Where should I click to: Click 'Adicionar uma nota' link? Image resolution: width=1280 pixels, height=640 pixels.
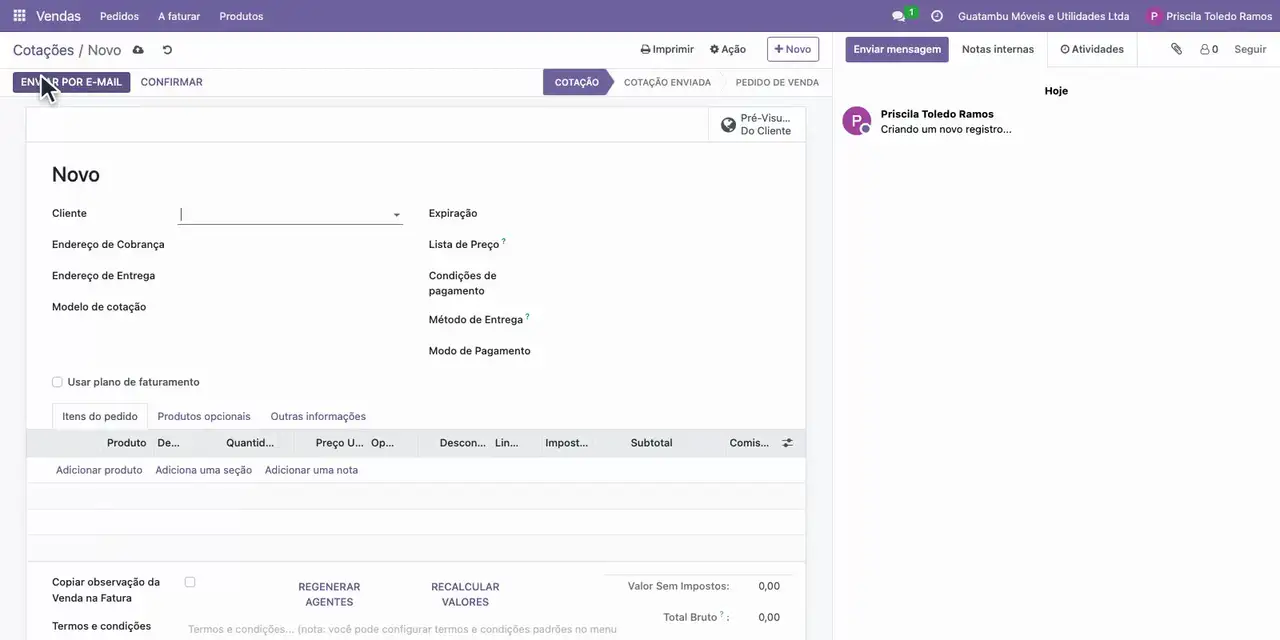(x=311, y=470)
